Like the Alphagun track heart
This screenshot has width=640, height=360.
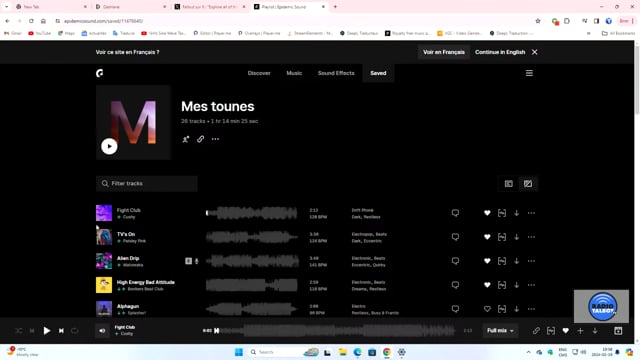tap(487, 309)
